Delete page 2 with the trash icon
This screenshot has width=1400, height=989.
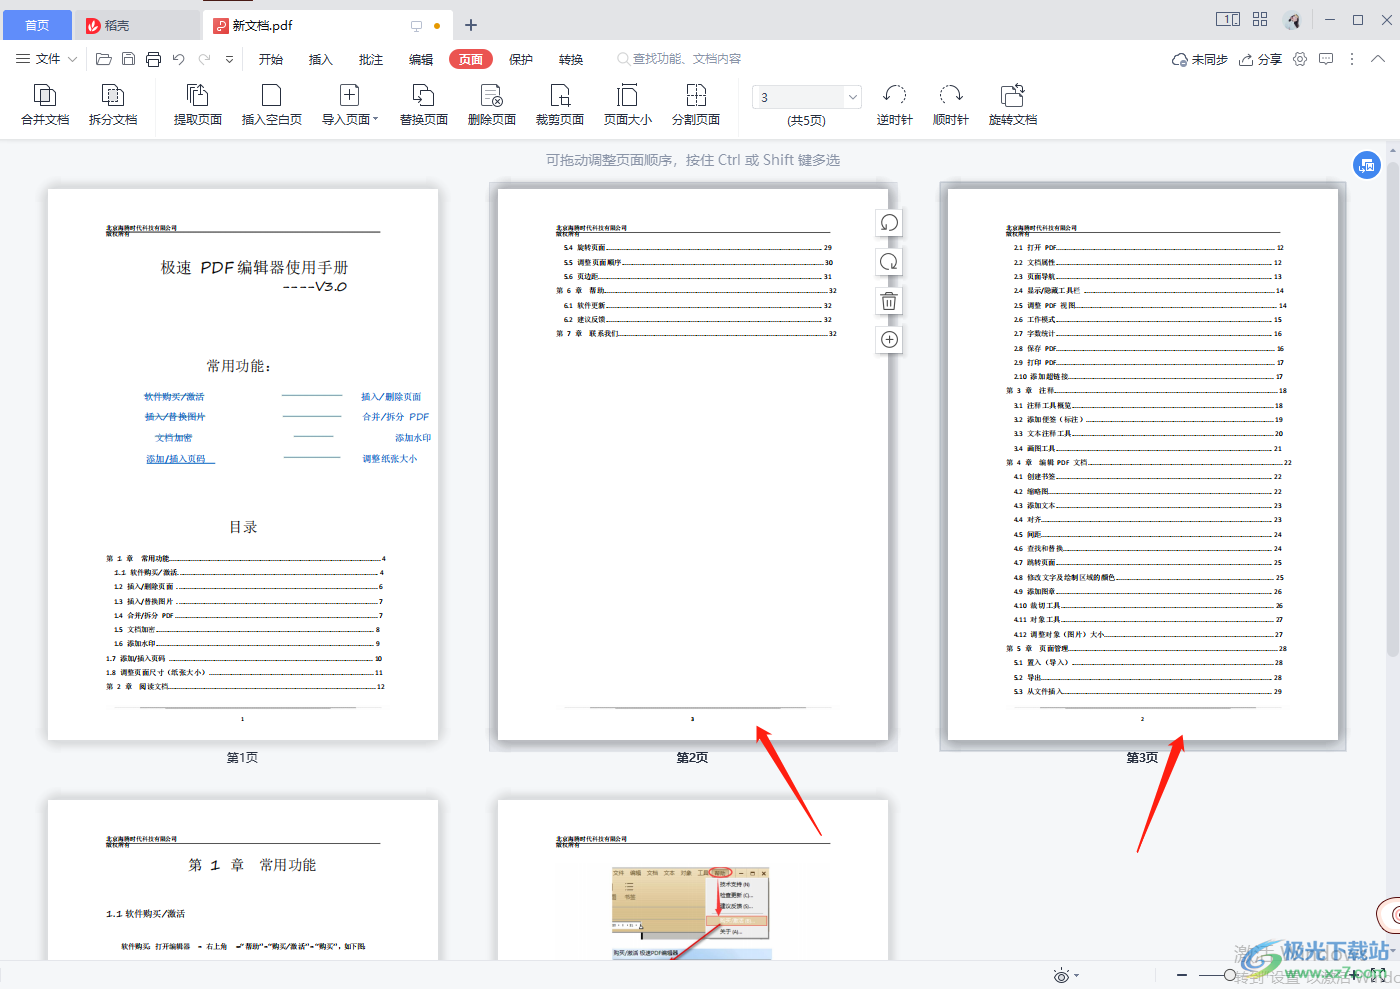(x=889, y=301)
